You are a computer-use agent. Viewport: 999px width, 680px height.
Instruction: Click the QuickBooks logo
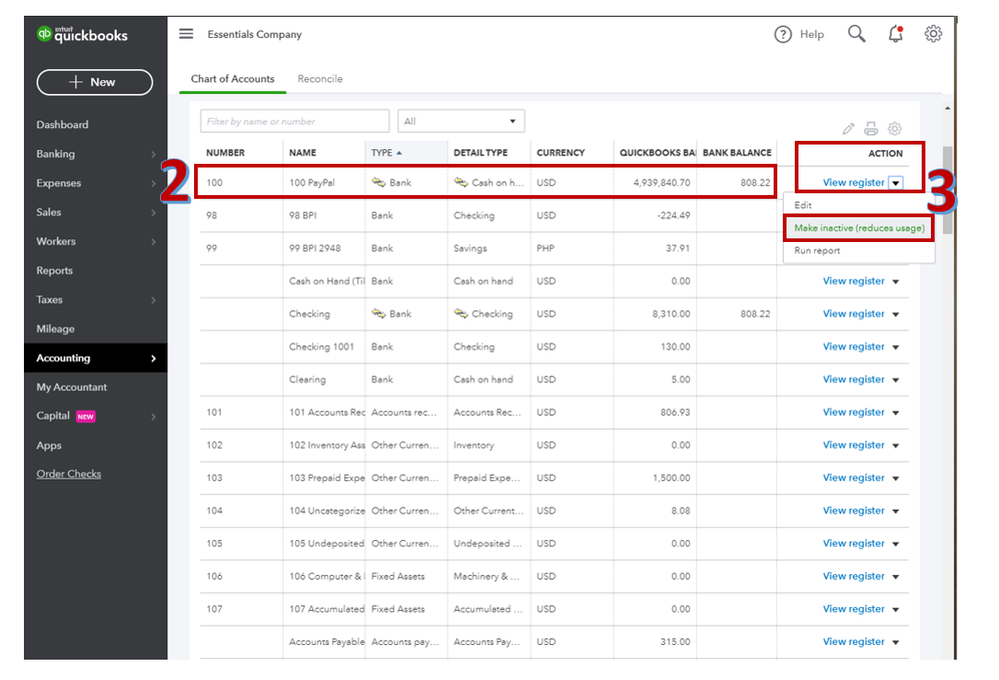point(82,34)
